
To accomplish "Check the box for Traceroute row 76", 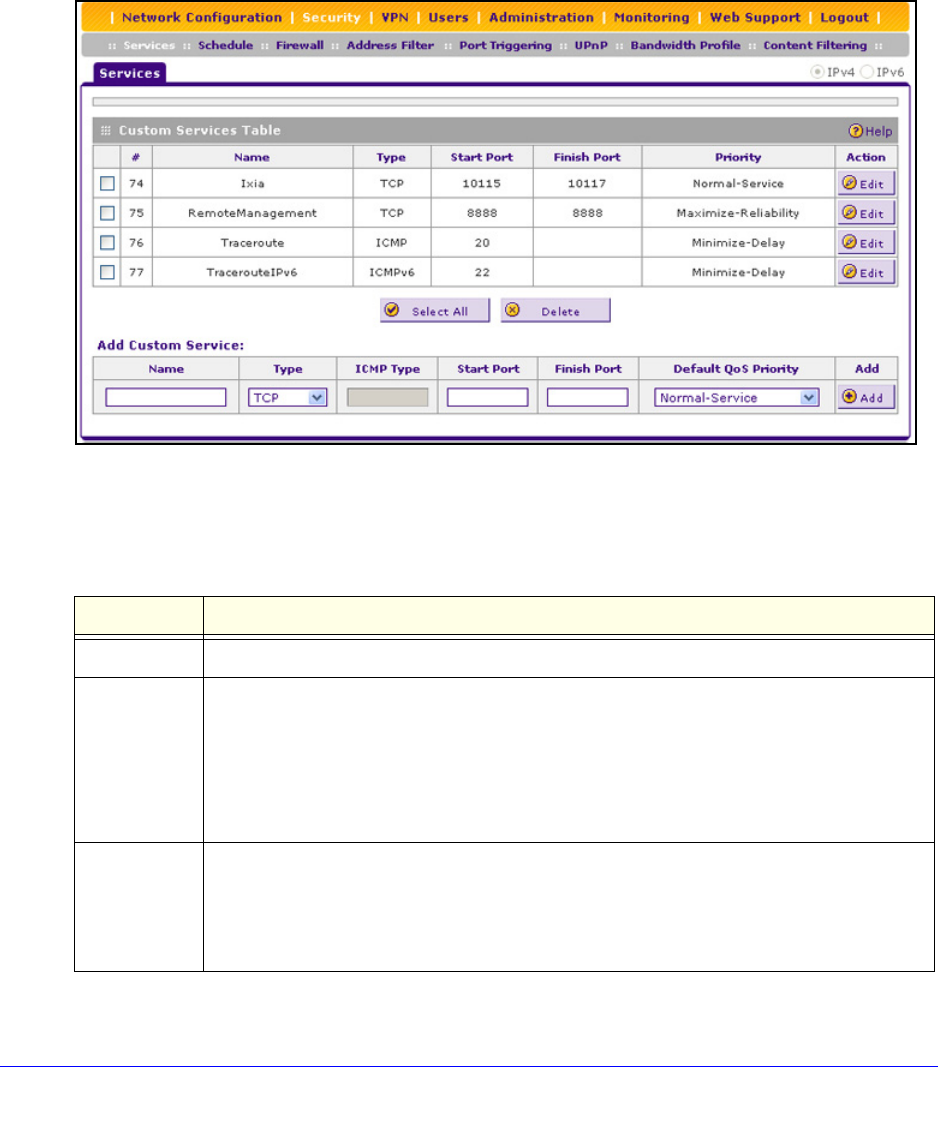I will click(x=107, y=243).
